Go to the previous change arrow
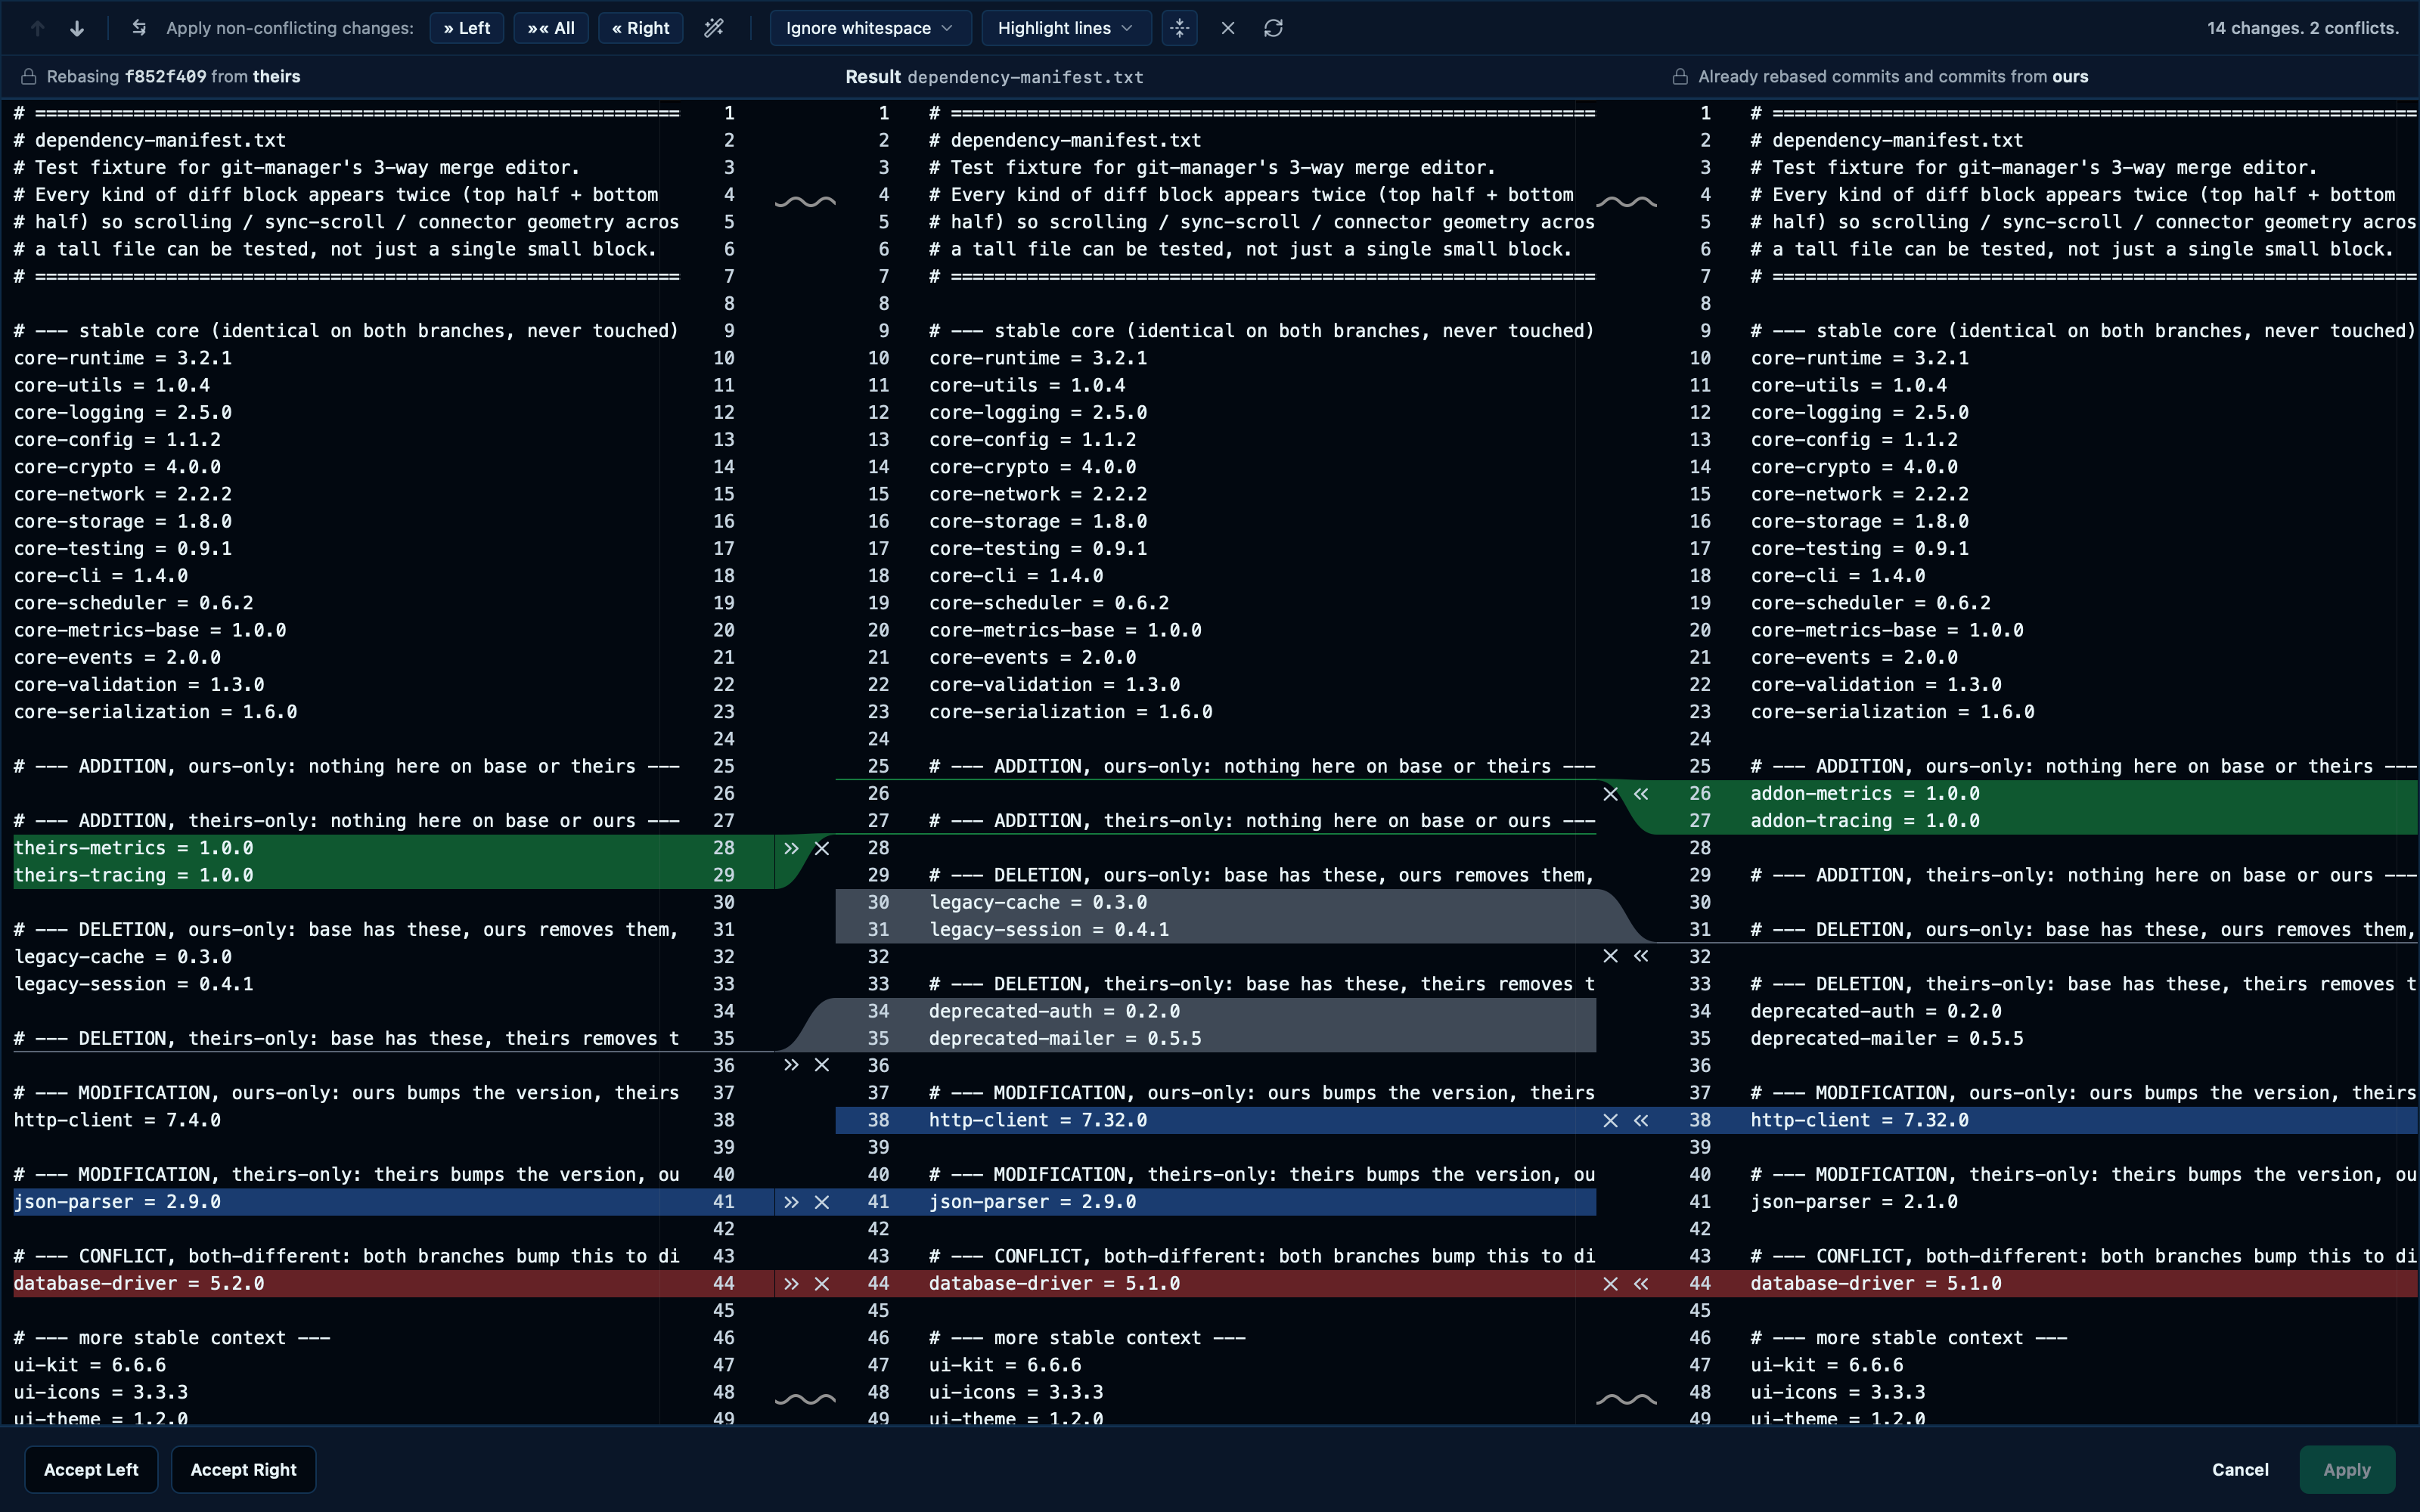Viewport: 2420px width, 1512px height. click(x=38, y=28)
